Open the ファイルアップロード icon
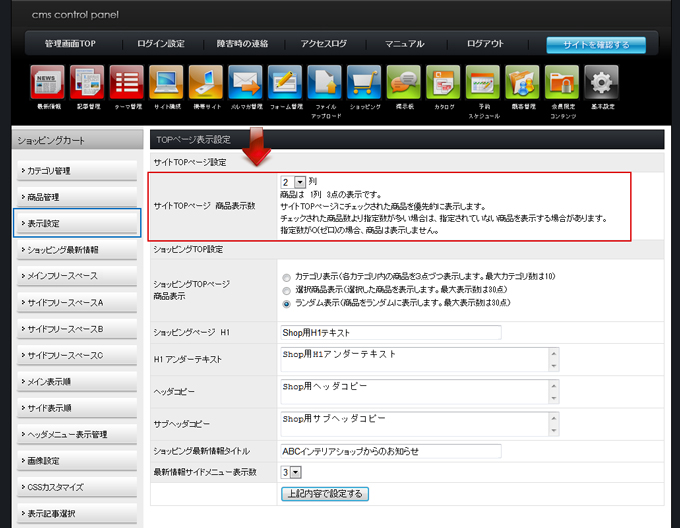This screenshot has width=680, height=528. tap(324, 82)
